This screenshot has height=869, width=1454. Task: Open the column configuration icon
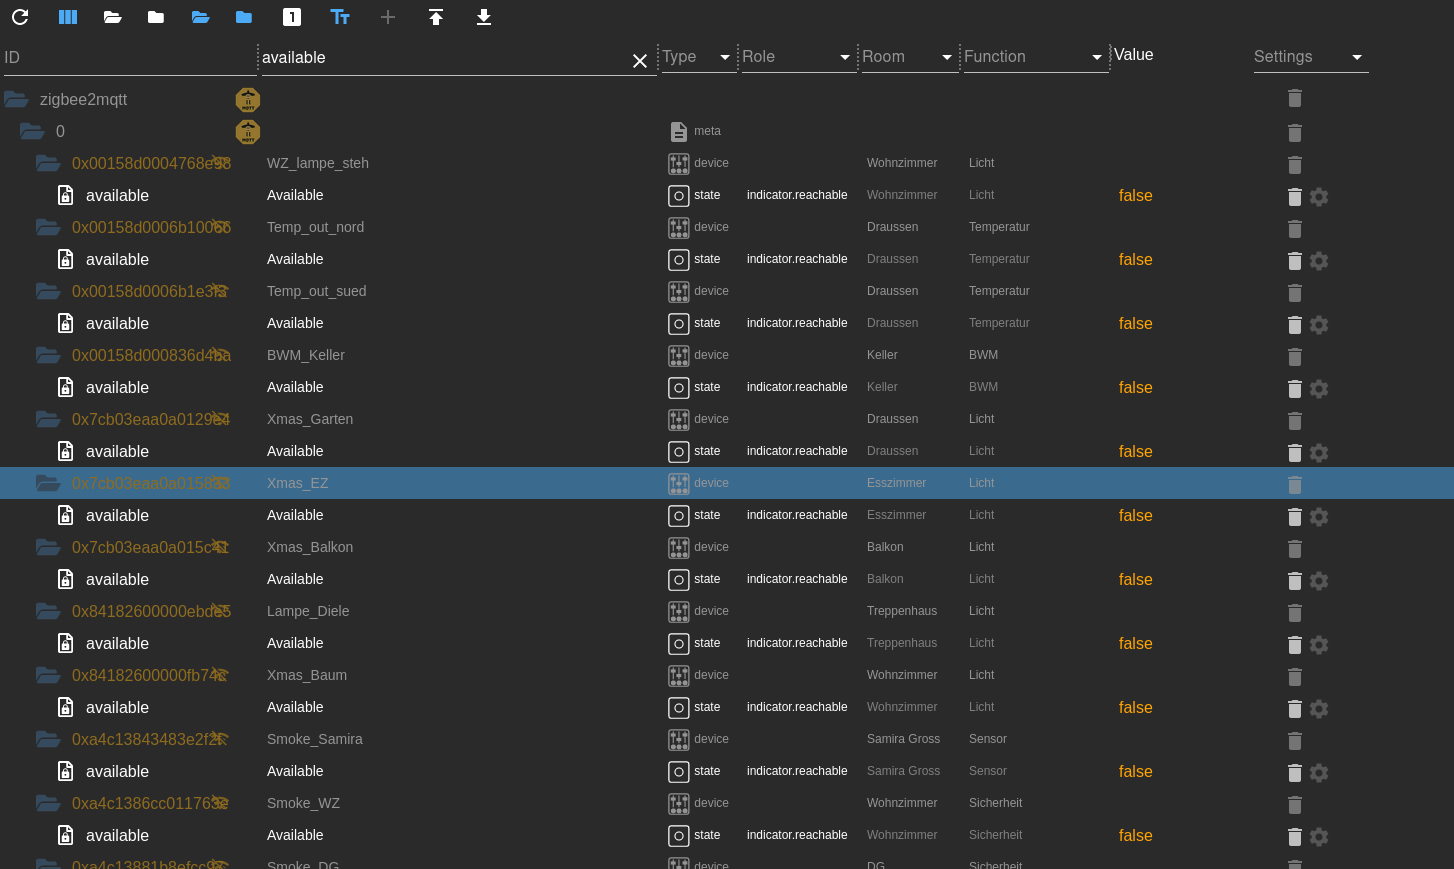point(68,17)
